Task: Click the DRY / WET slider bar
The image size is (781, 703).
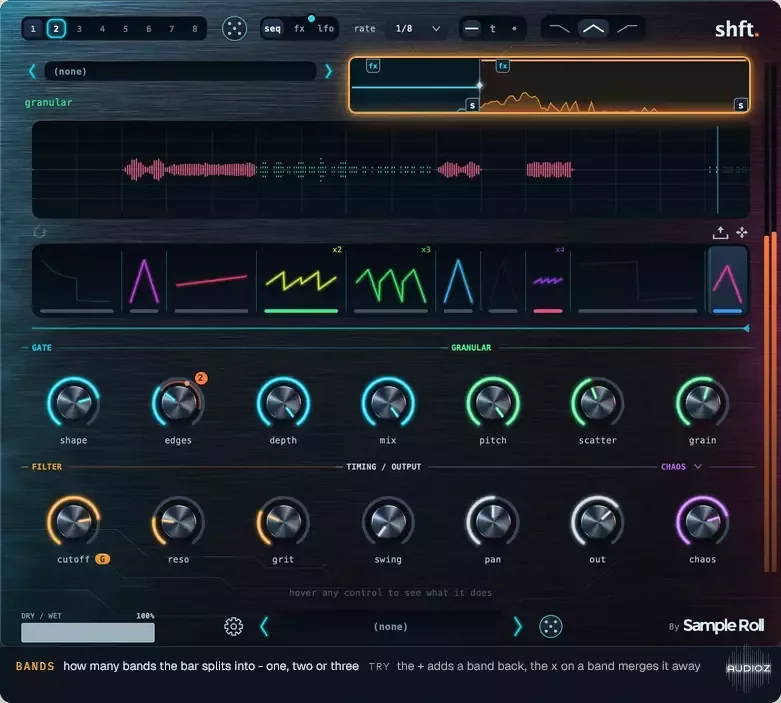Action: (88, 632)
